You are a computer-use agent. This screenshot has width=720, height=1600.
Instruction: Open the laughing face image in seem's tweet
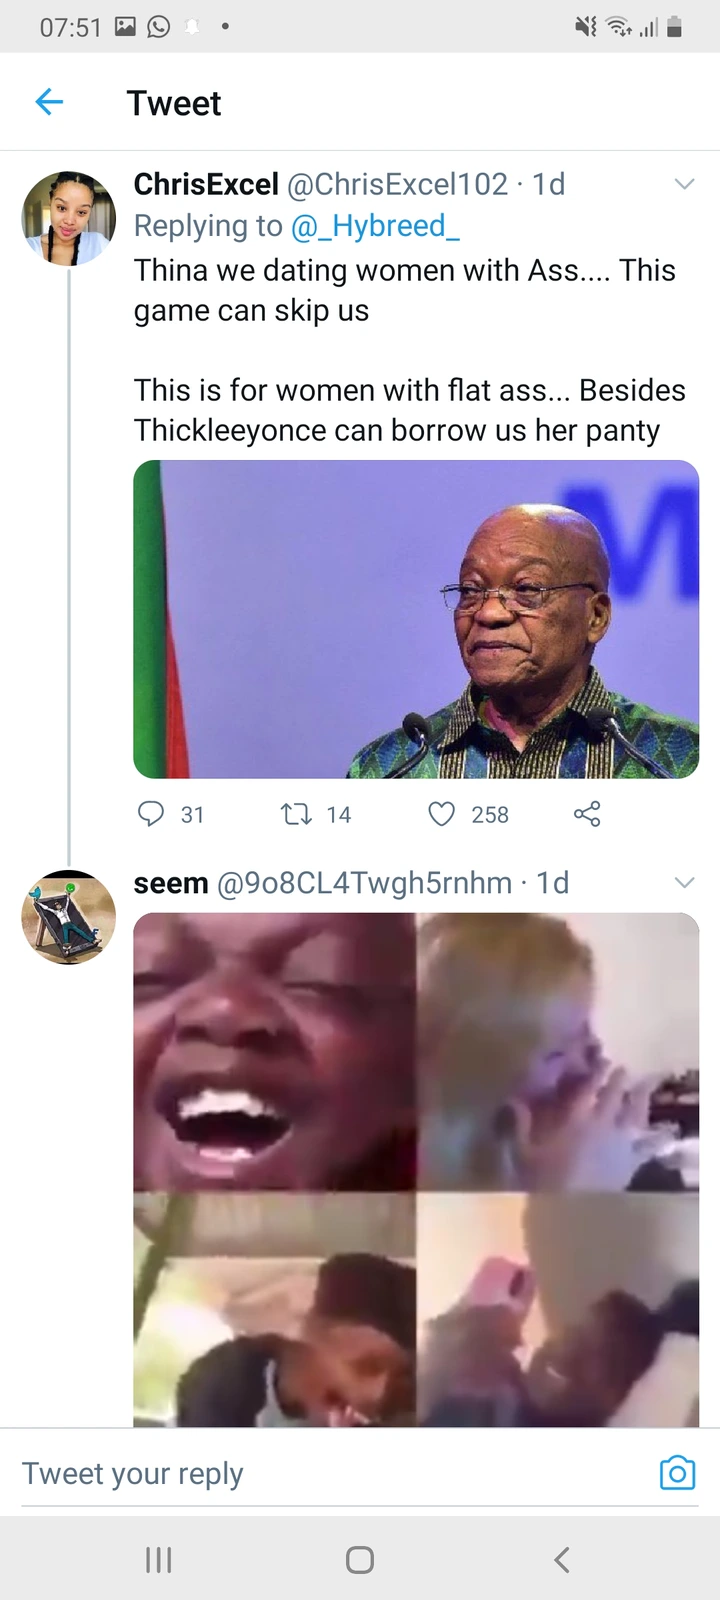274,1052
